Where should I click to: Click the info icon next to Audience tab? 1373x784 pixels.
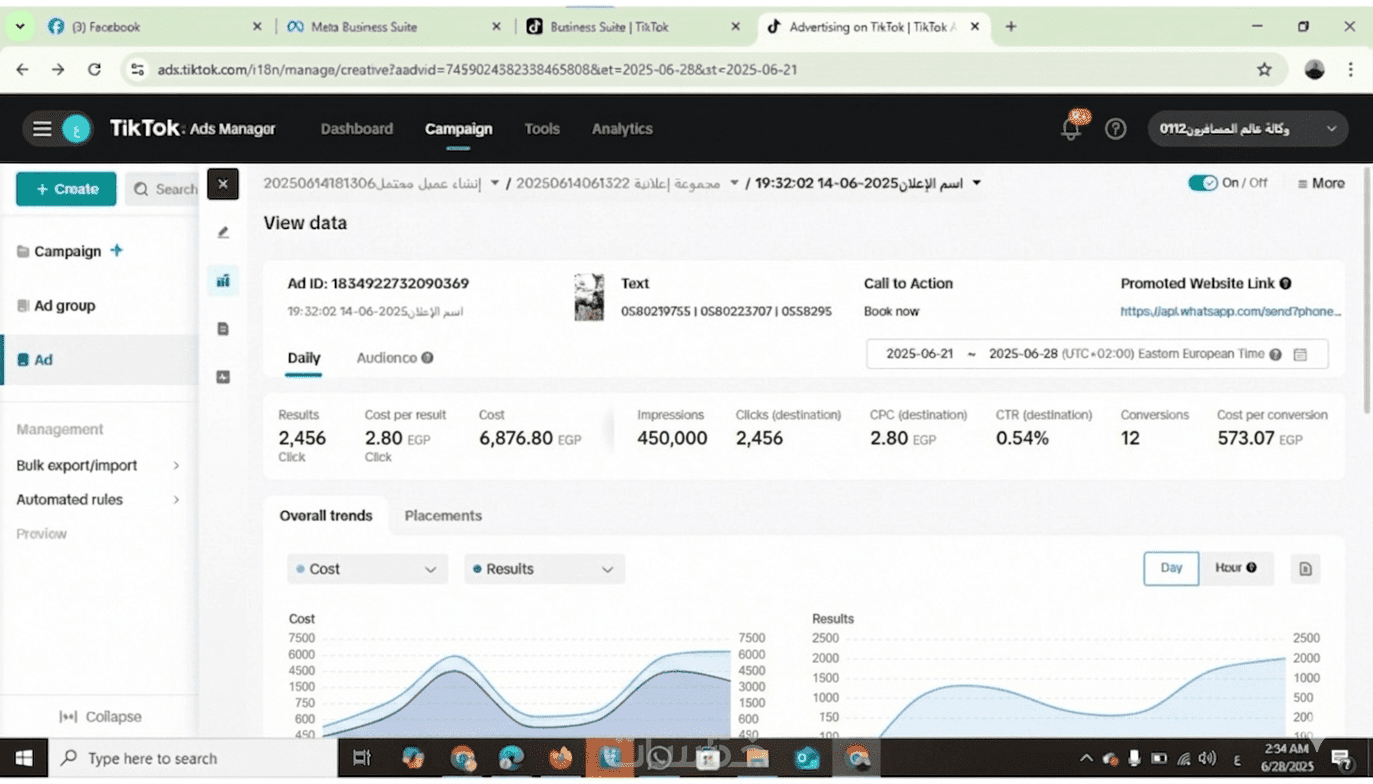coord(427,358)
